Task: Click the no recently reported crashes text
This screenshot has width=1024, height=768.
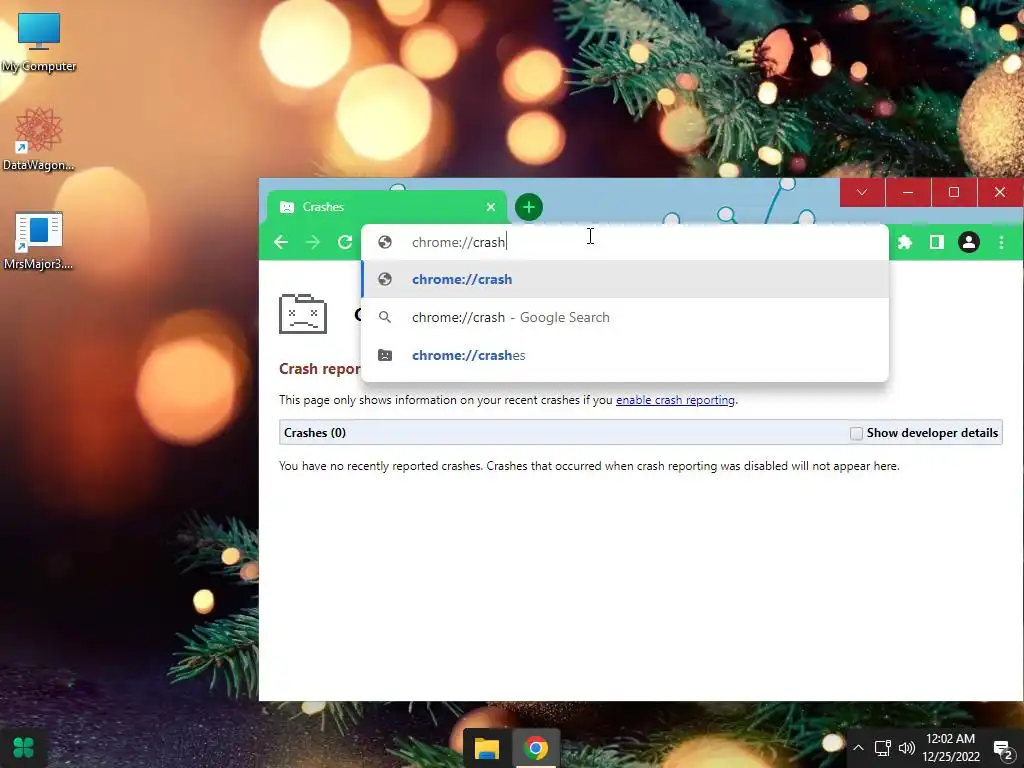Action: (x=589, y=466)
